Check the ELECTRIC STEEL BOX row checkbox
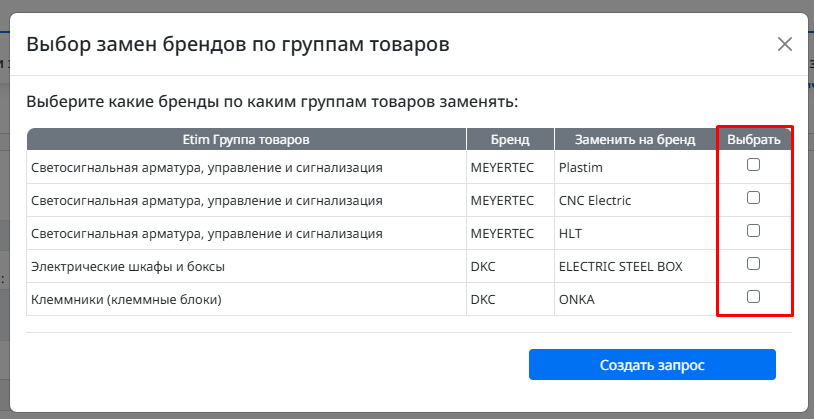This screenshot has height=419, width=814. point(753,264)
